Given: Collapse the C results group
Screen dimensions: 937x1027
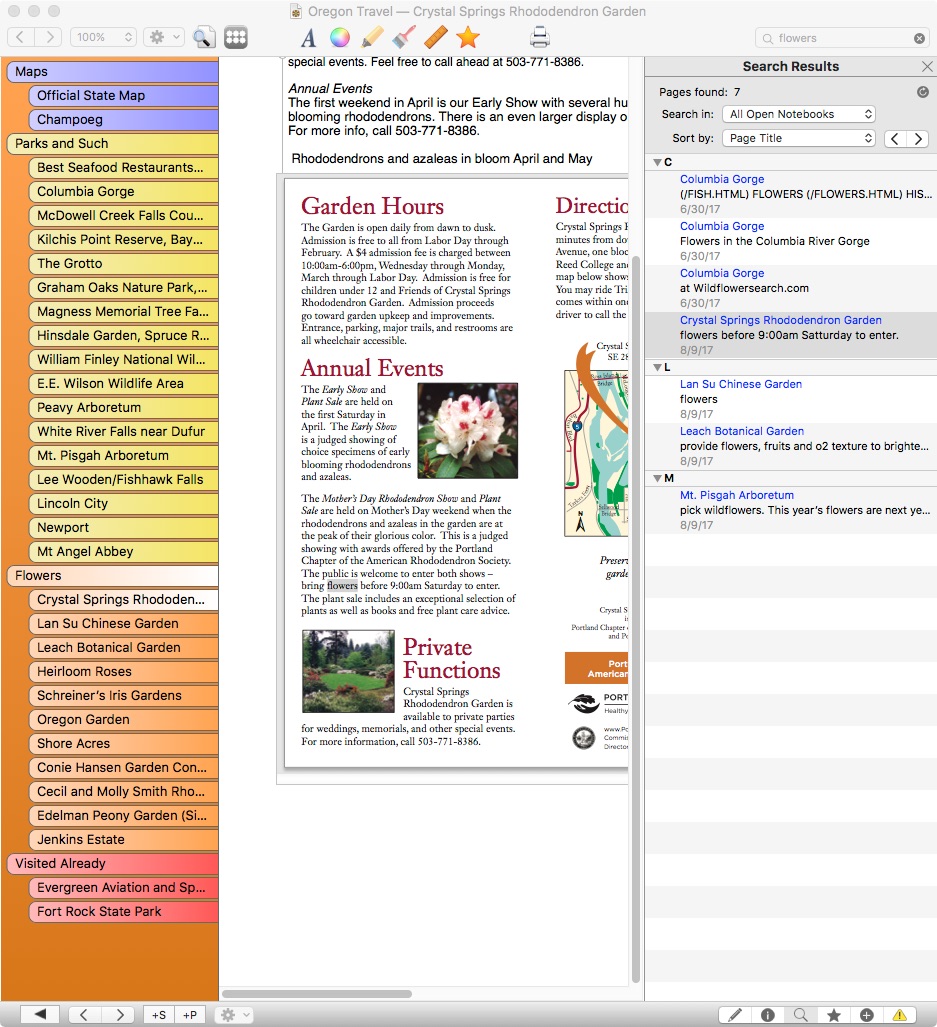Looking at the screenshot, I should pyautogui.click(x=657, y=162).
